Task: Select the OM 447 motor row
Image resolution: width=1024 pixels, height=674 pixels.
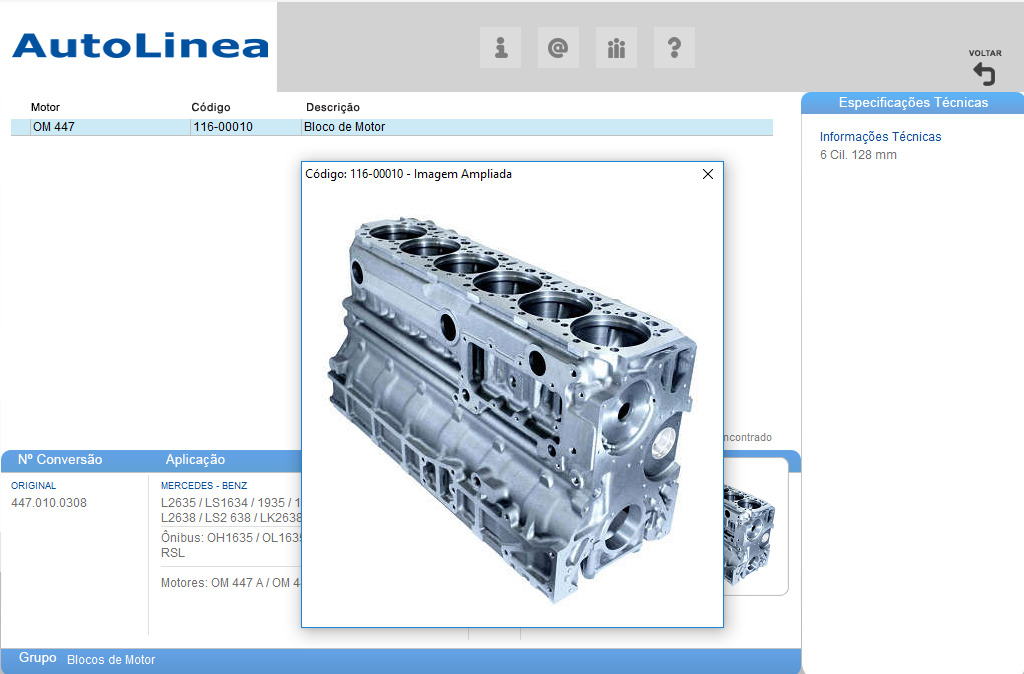Action: (x=54, y=127)
